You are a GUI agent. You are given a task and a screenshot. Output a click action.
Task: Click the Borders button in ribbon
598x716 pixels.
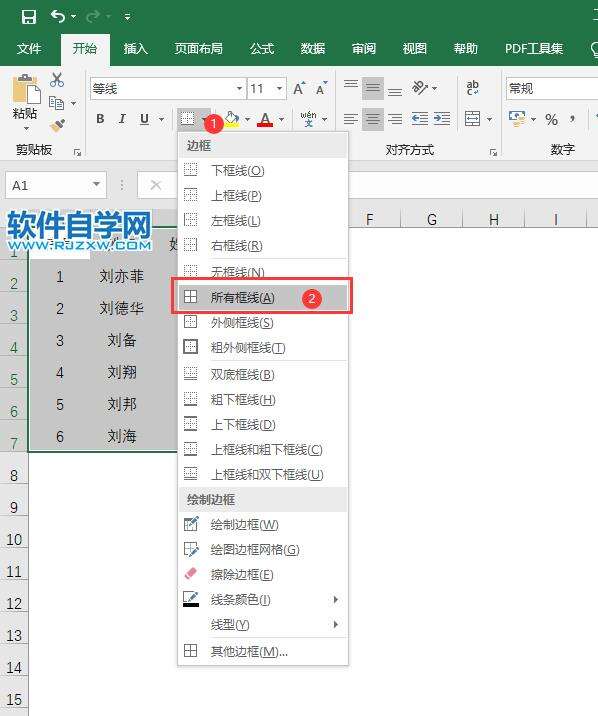(x=187, y=119)
